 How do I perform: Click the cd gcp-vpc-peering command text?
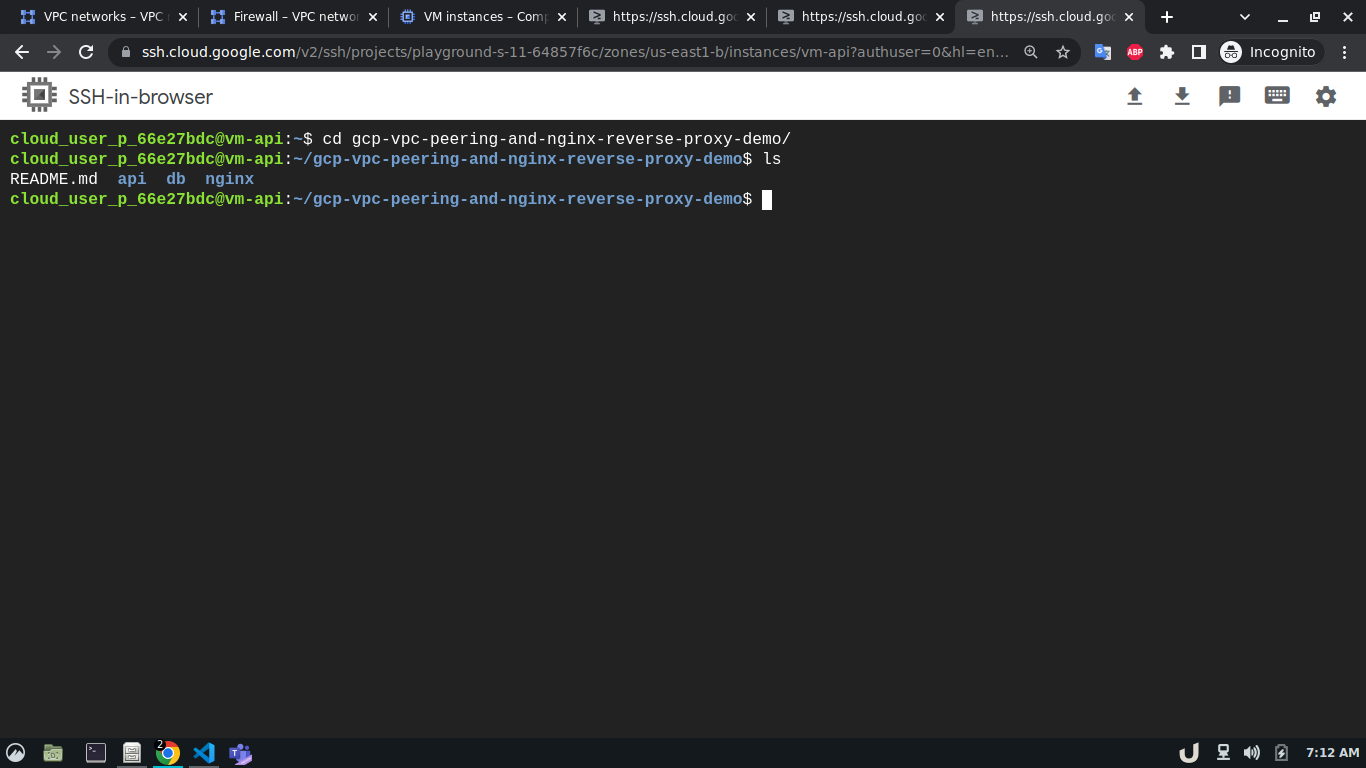tap(556, 139)
